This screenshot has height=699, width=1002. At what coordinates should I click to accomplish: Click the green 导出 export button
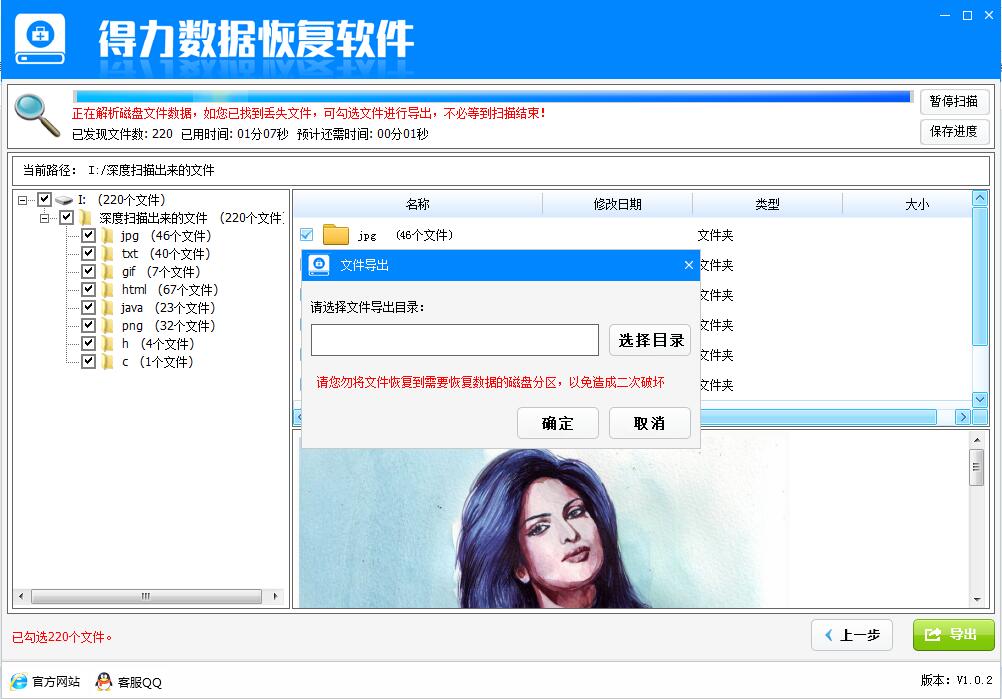pos(953,635)
